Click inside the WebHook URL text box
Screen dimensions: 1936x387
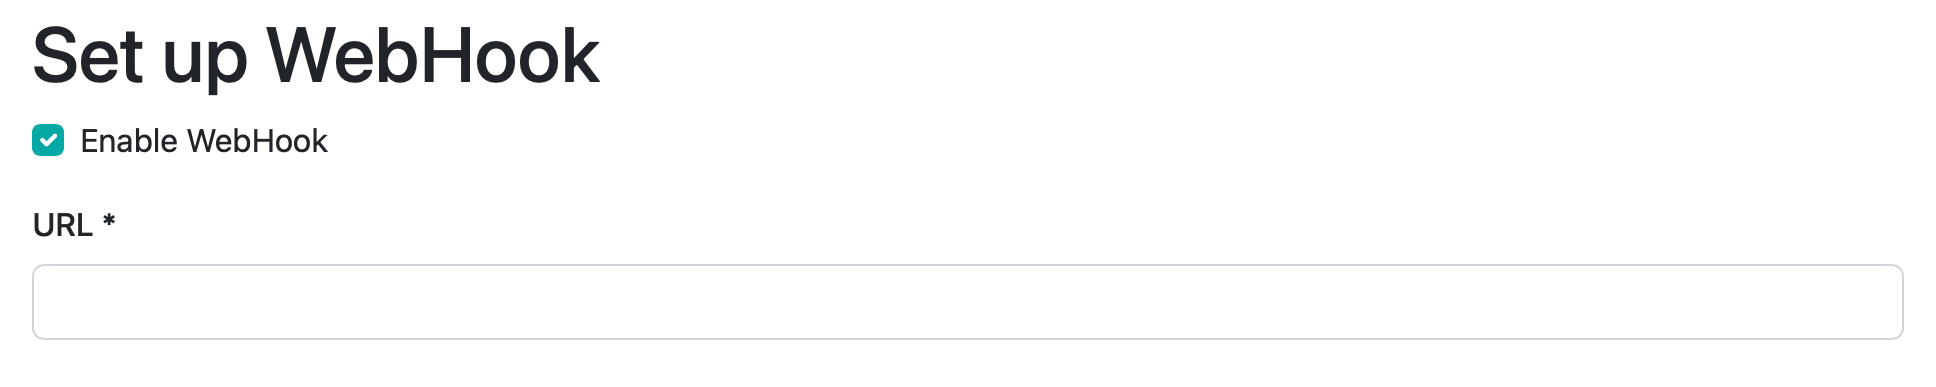(x=967, y=302)
